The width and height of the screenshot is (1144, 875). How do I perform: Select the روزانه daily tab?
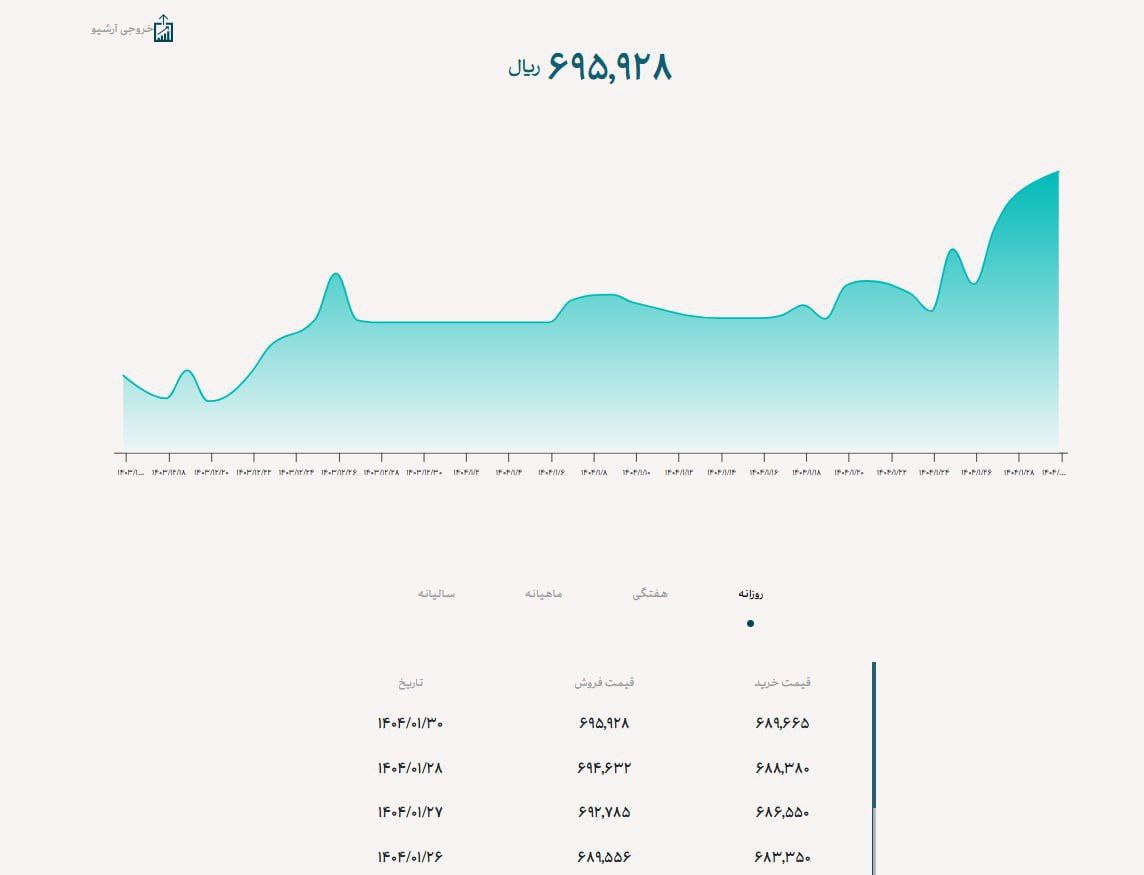click(x=751, y=593)
